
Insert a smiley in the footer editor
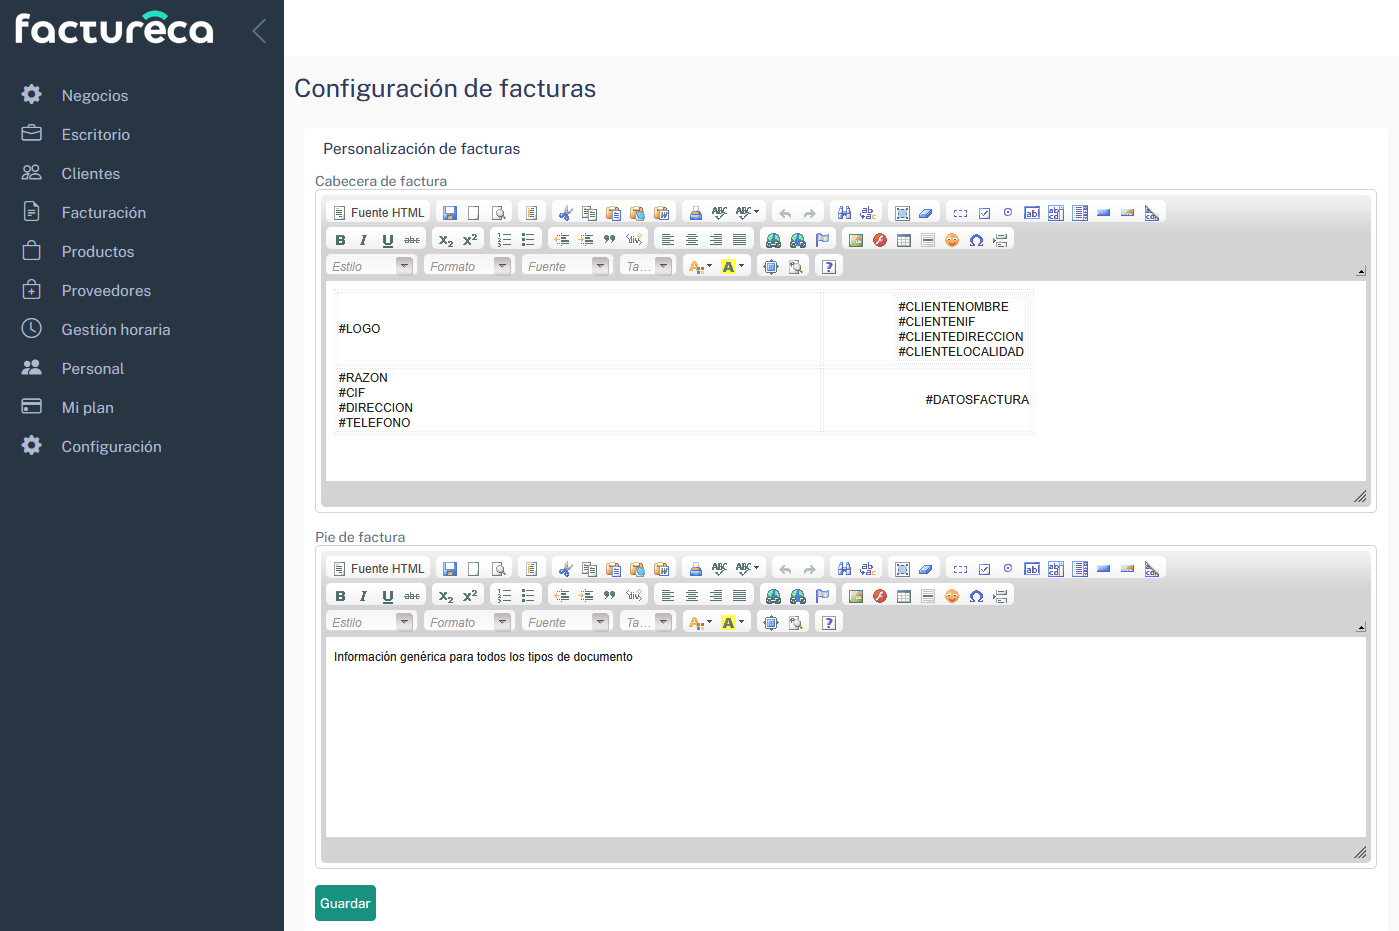pos(951,595)
